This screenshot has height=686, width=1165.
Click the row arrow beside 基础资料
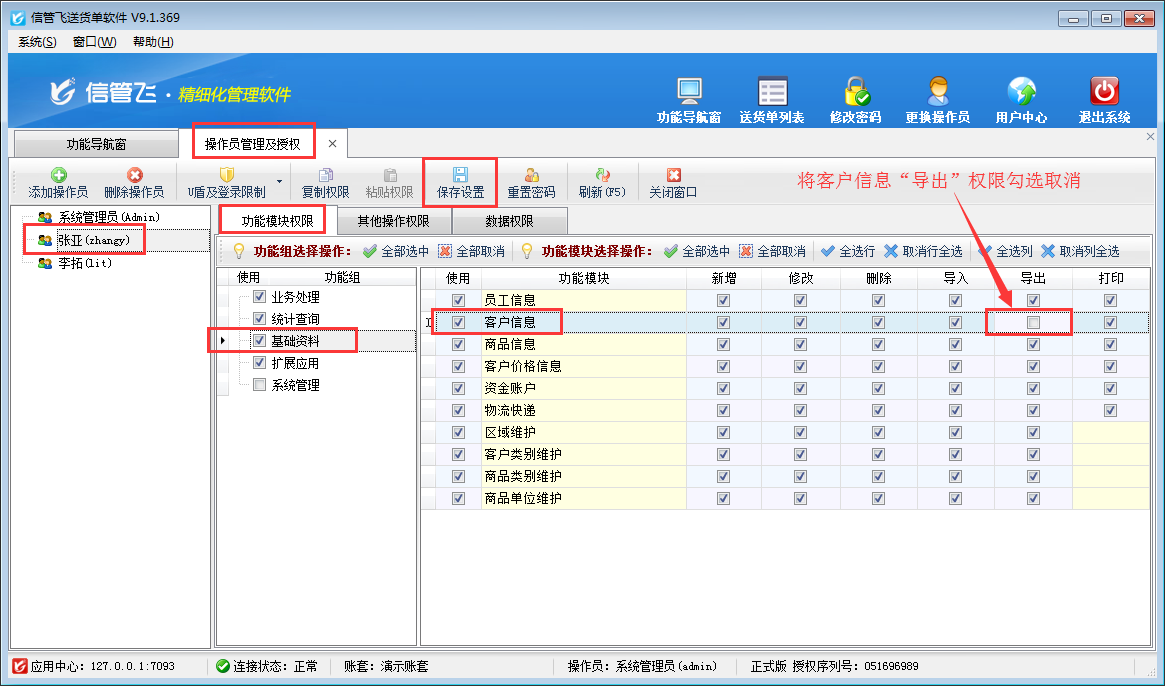coord(222,341)
